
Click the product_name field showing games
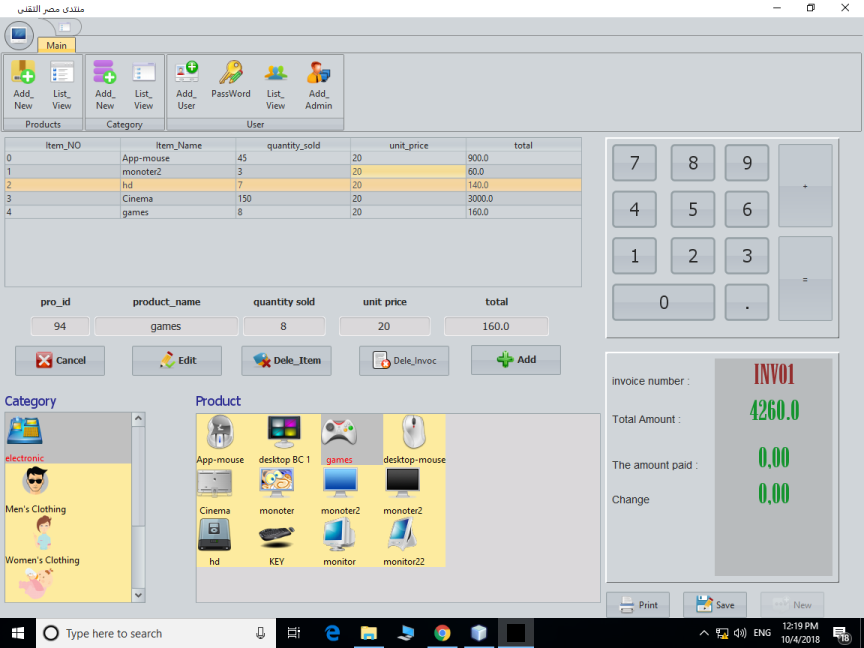tap(166, 326)
